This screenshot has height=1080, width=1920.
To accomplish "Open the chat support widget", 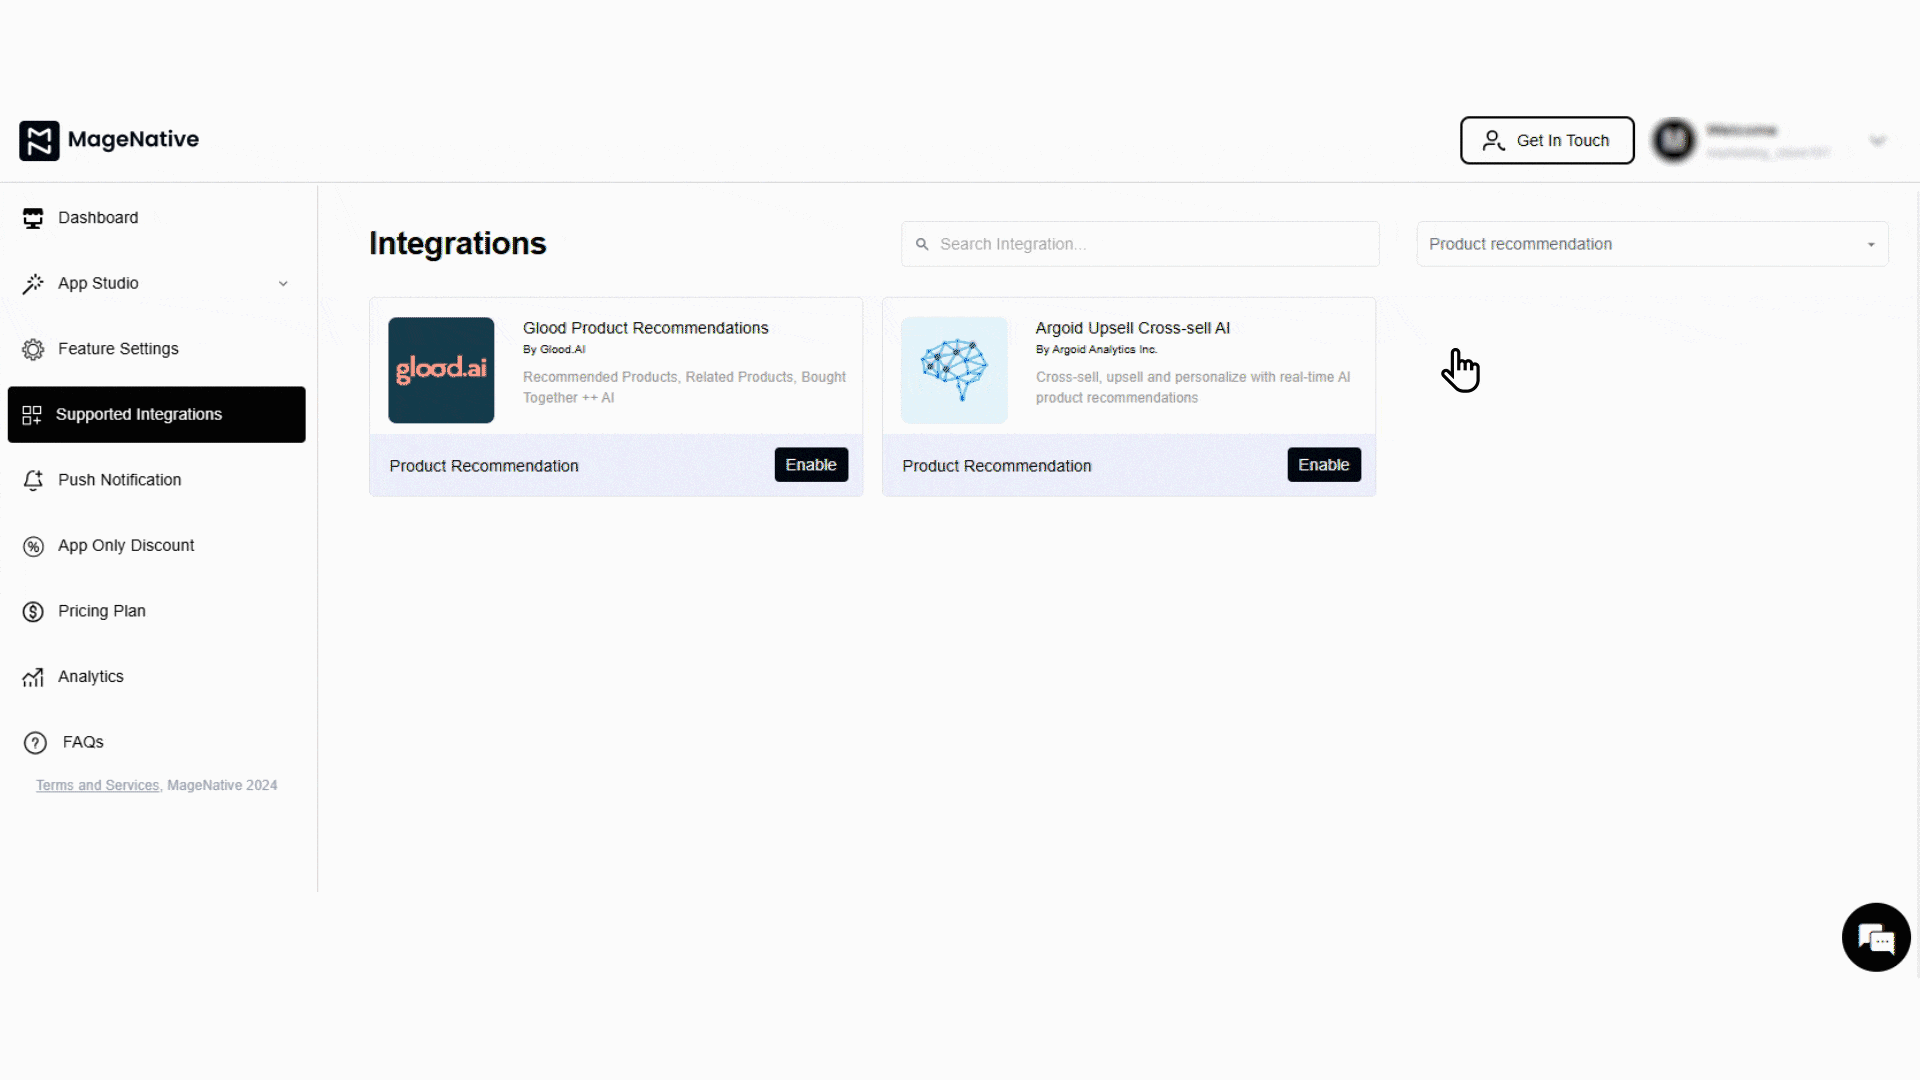I will click(1876, 937).
